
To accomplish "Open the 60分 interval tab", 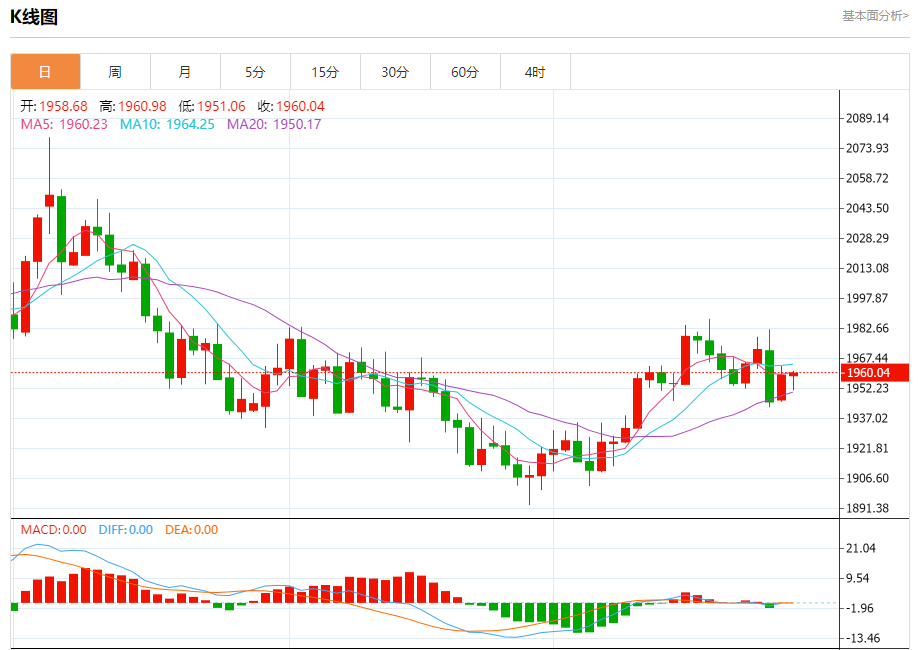I will (x=465, y=72).
